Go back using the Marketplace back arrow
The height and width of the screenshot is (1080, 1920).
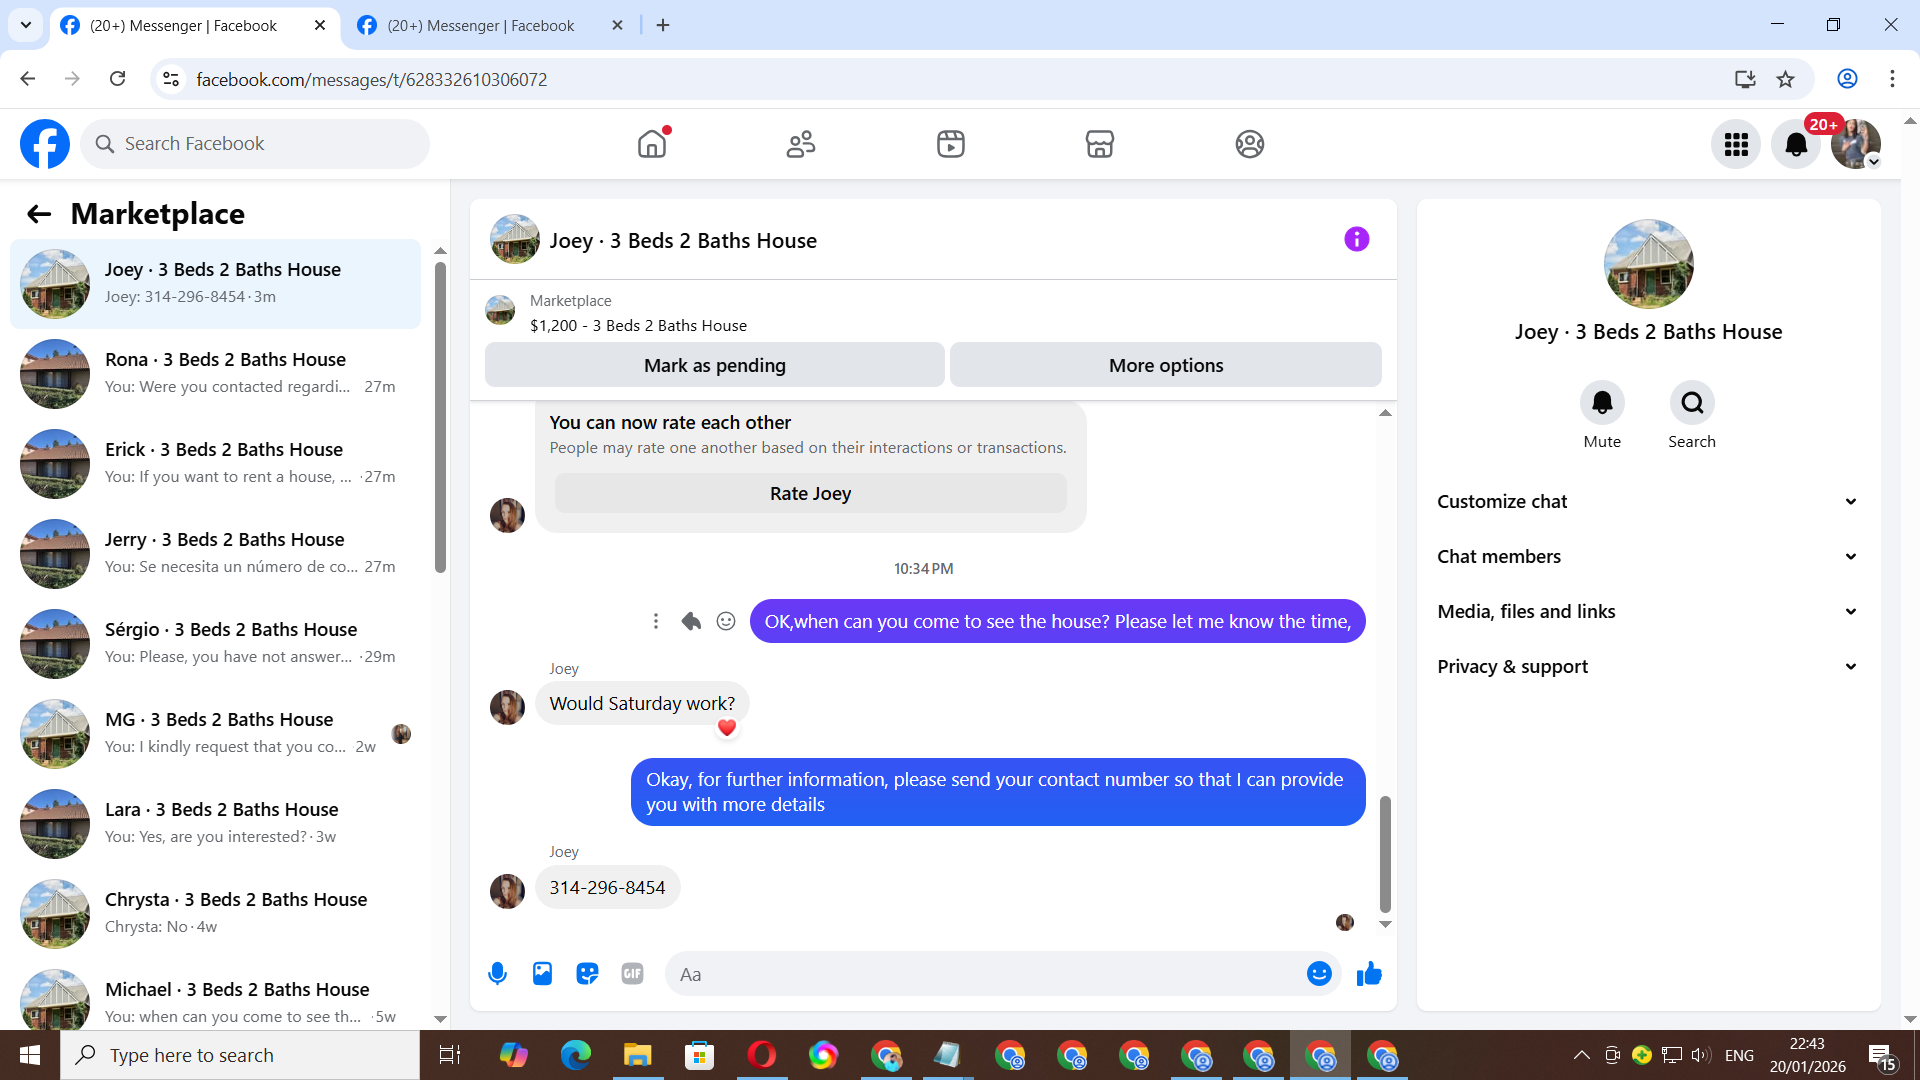click(39, 214)
